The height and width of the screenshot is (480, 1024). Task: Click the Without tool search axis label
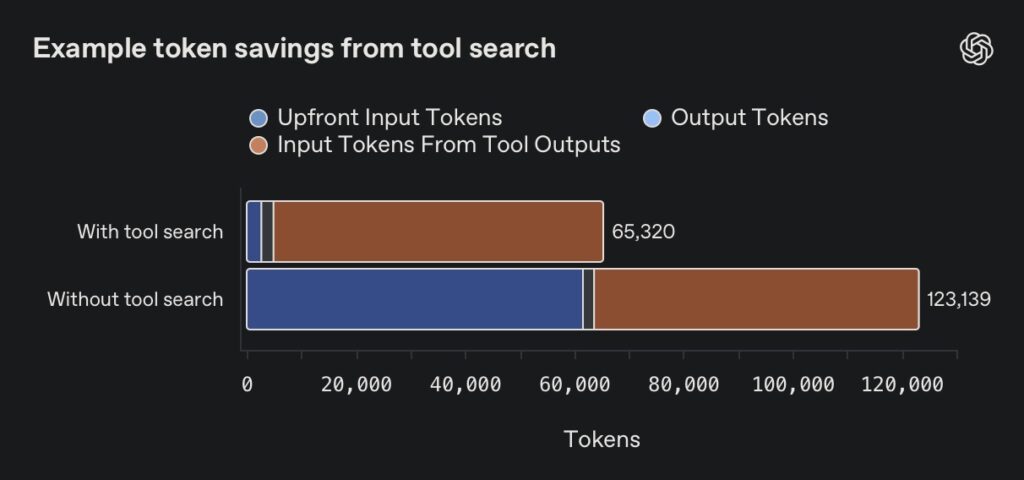coord(135,299)
